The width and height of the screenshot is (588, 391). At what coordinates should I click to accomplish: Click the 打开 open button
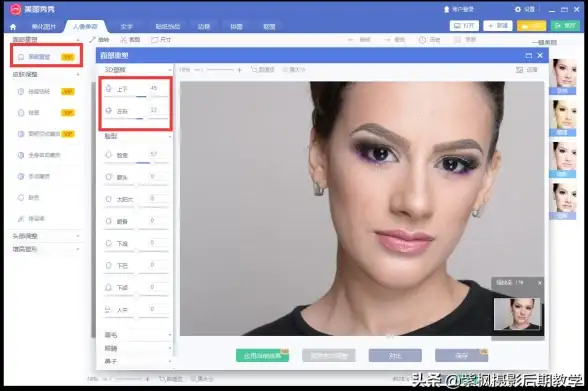click(464, 25)
